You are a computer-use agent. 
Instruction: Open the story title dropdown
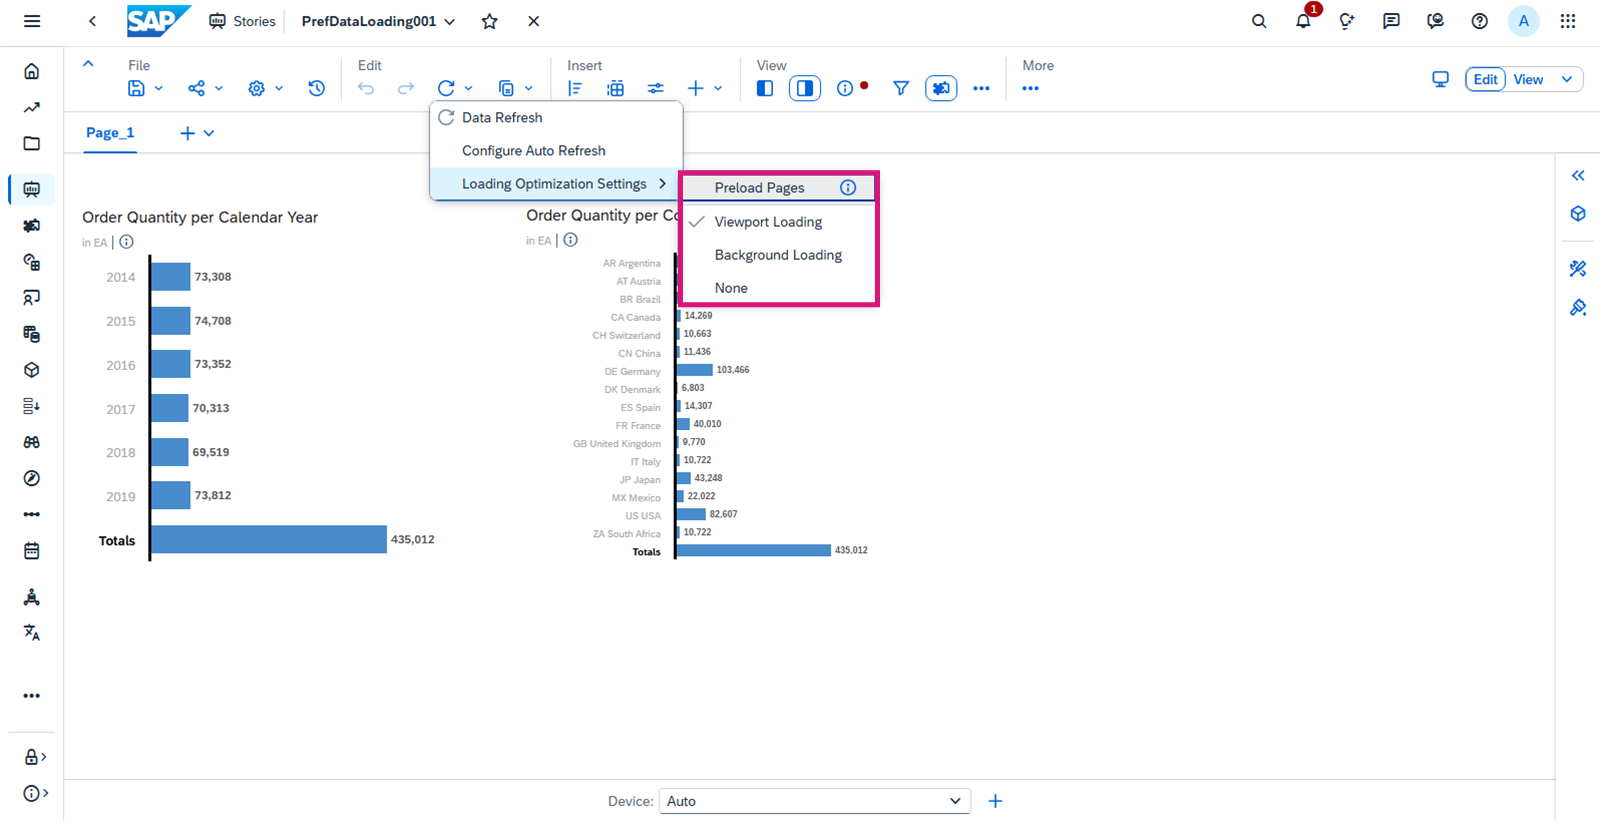[450, 21]
